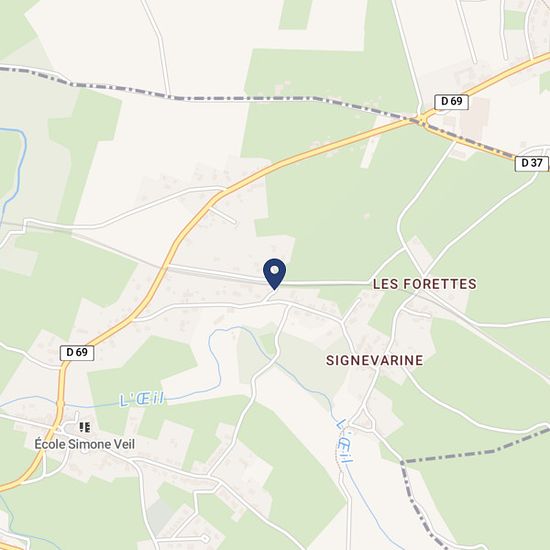The width and height of the screenshot is (550, 550).
Task: Click the beige building block beside the D 69 roundabout
Action: click(x=477, y=116)
